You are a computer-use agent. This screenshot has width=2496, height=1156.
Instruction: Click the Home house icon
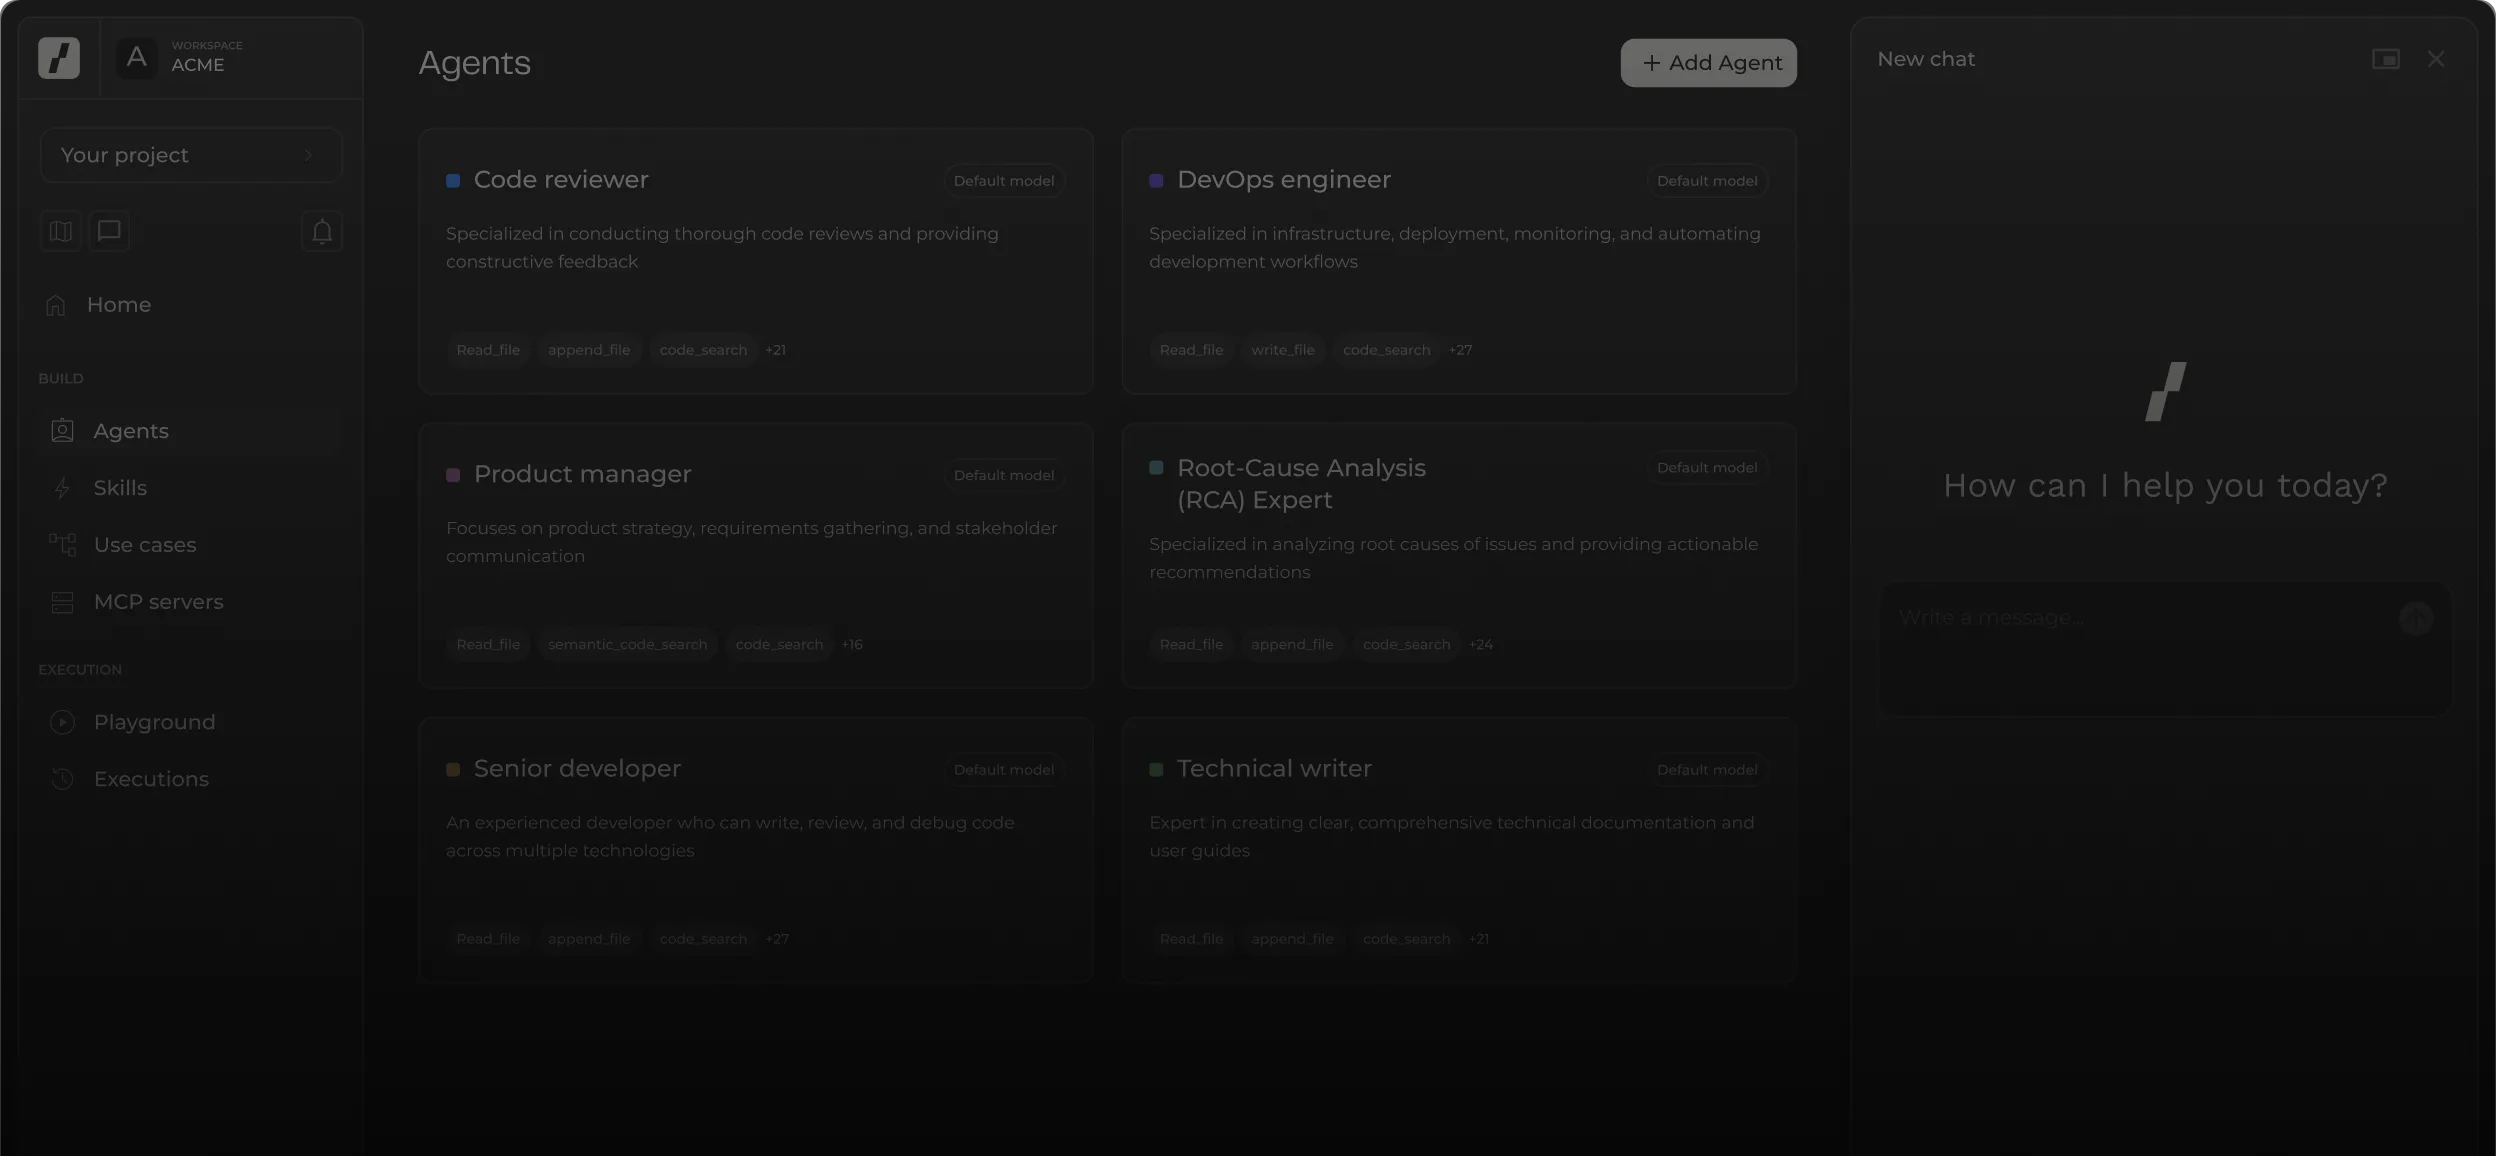click(x=56, y=305)
